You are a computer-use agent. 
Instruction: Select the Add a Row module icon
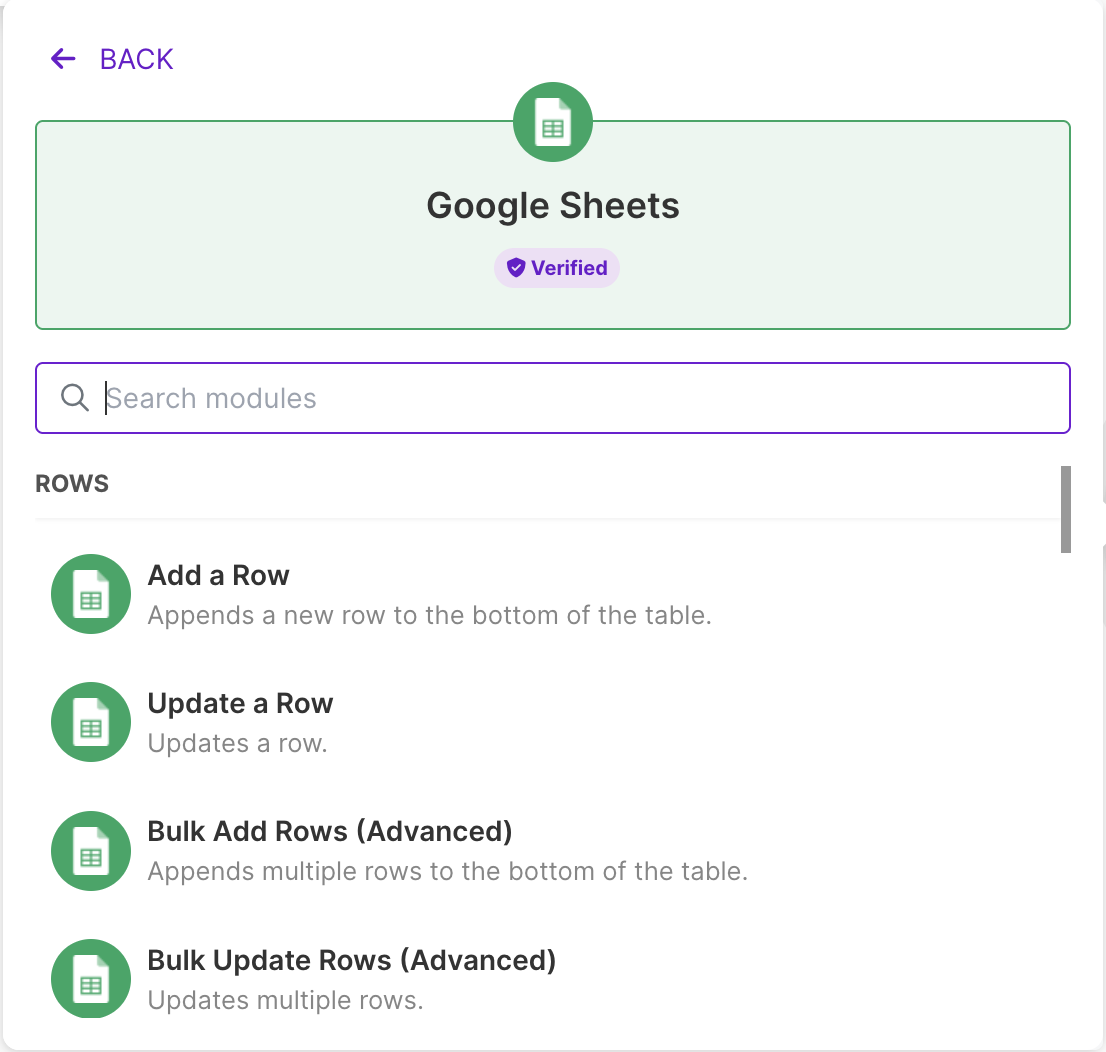pyautogui.click(x=90, y=594)
